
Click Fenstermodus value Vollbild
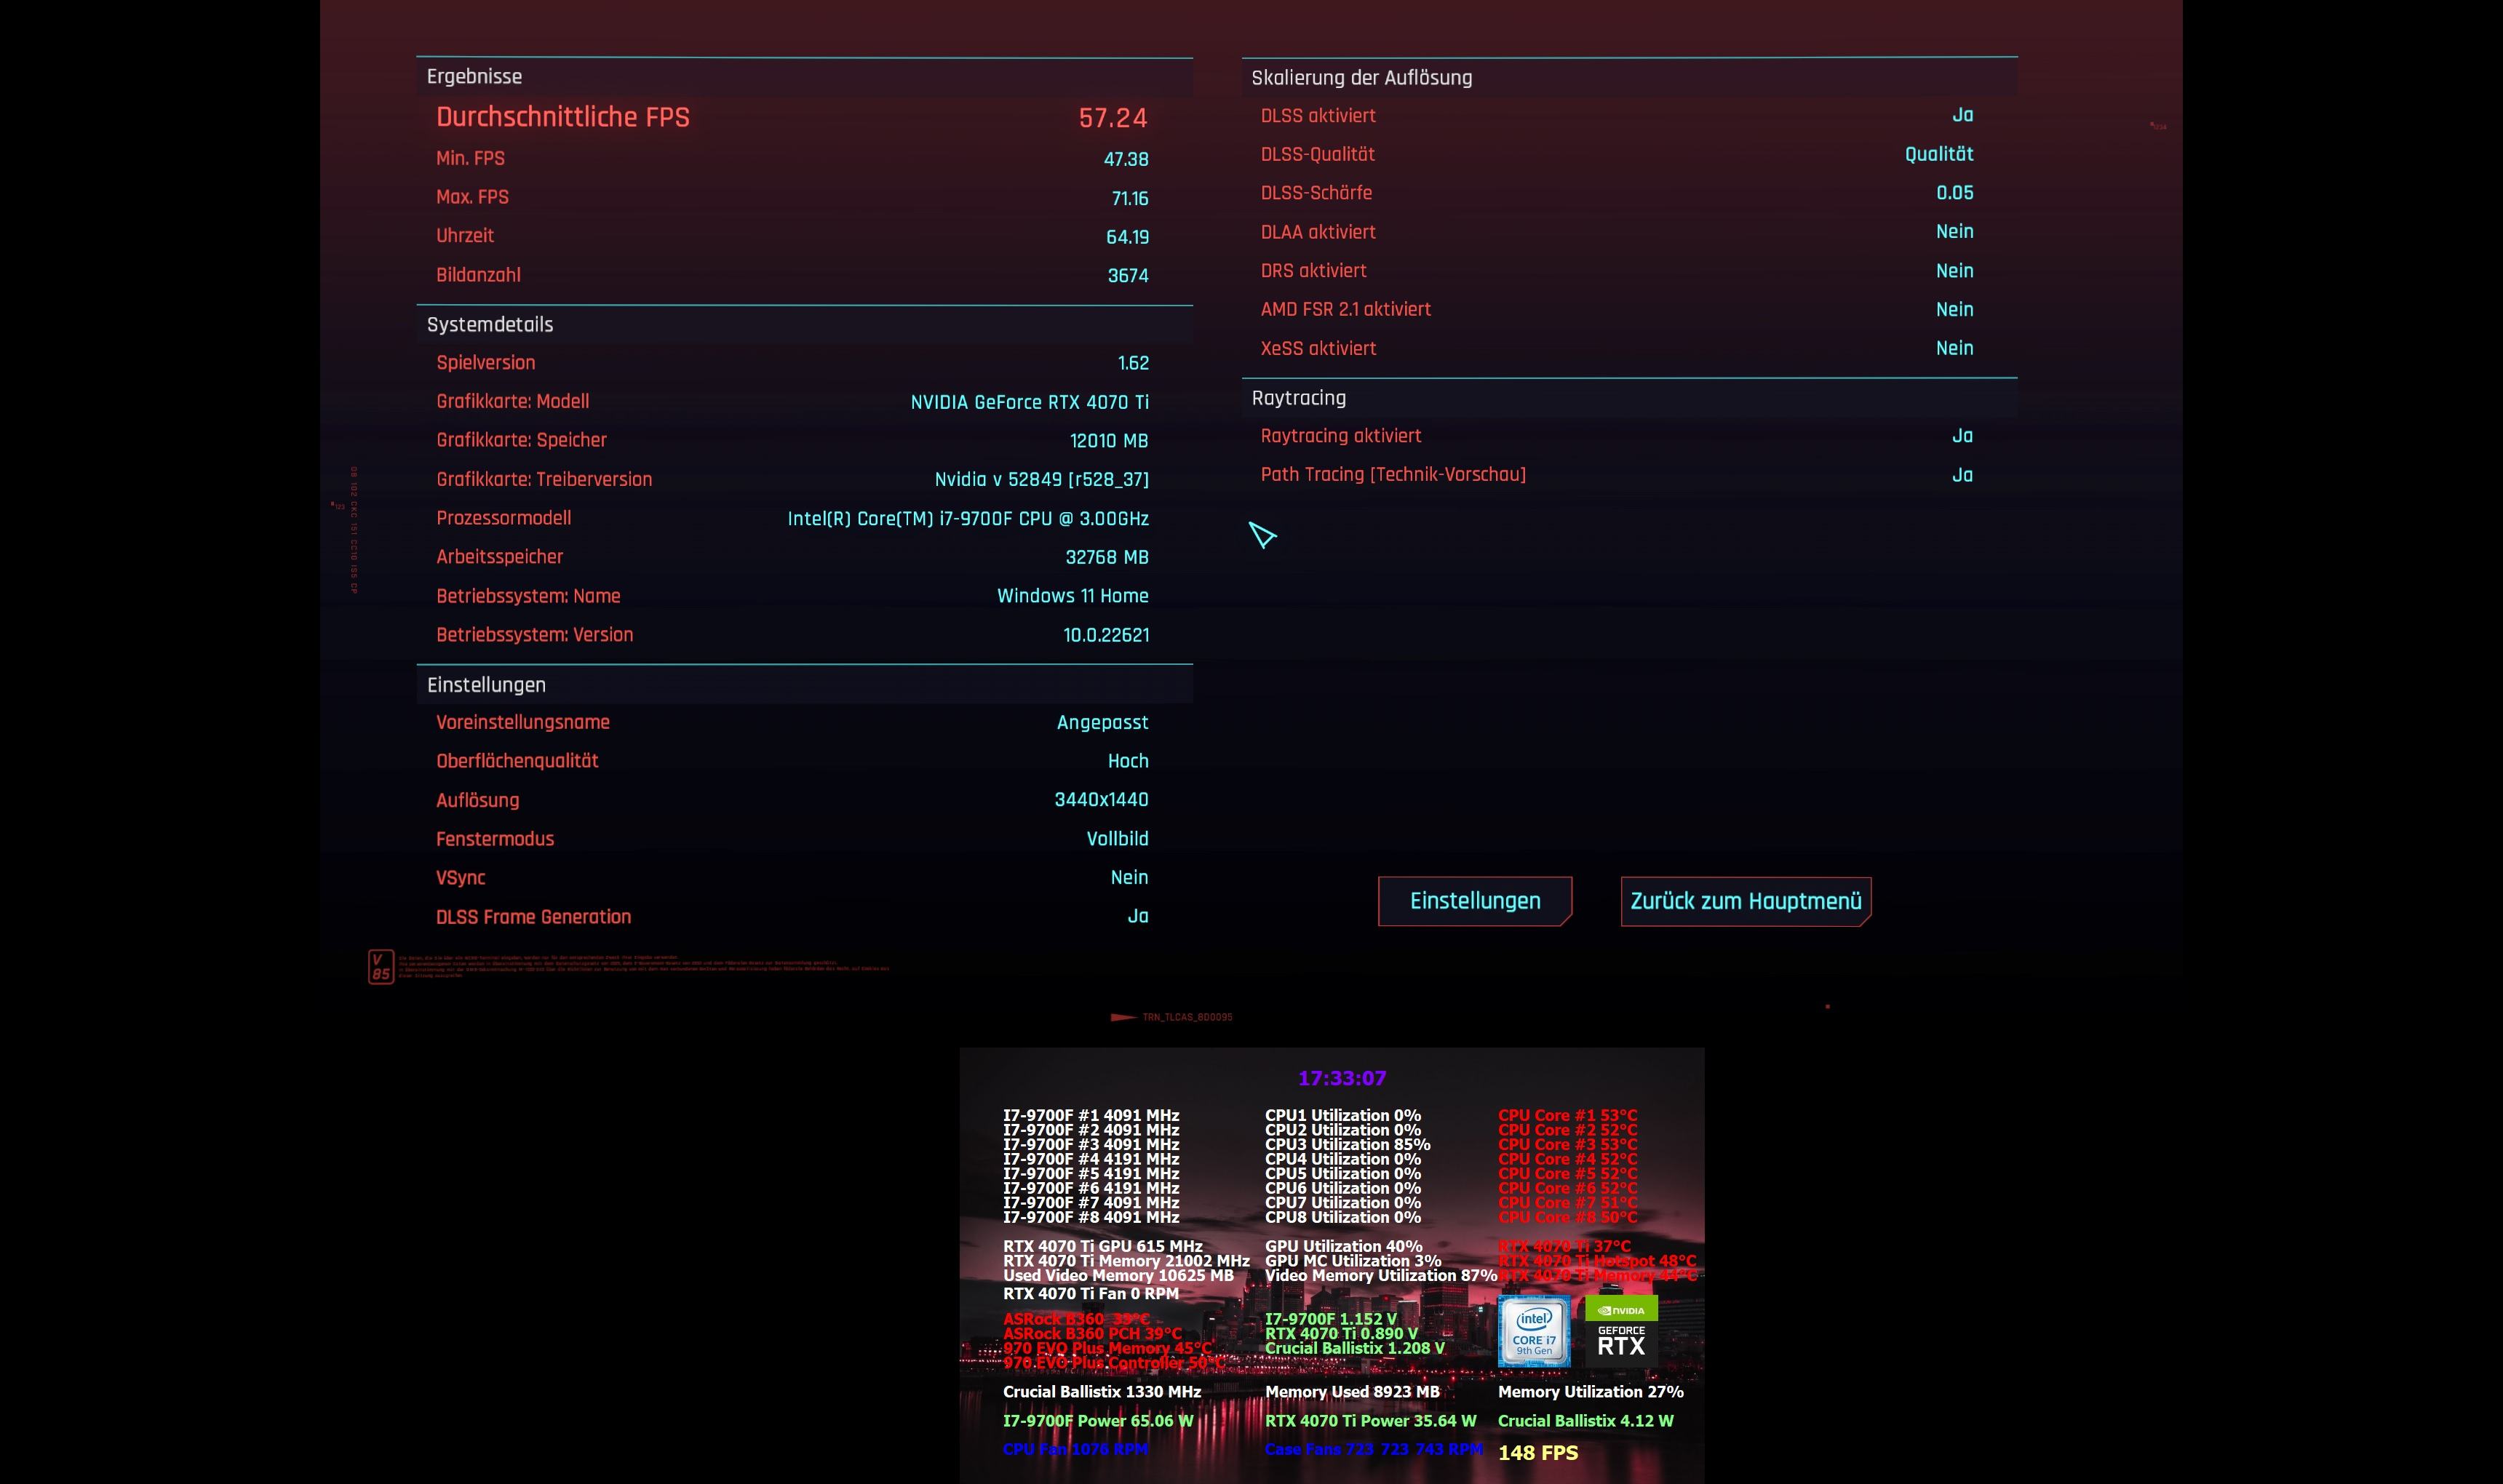[x=1117, y=839]
